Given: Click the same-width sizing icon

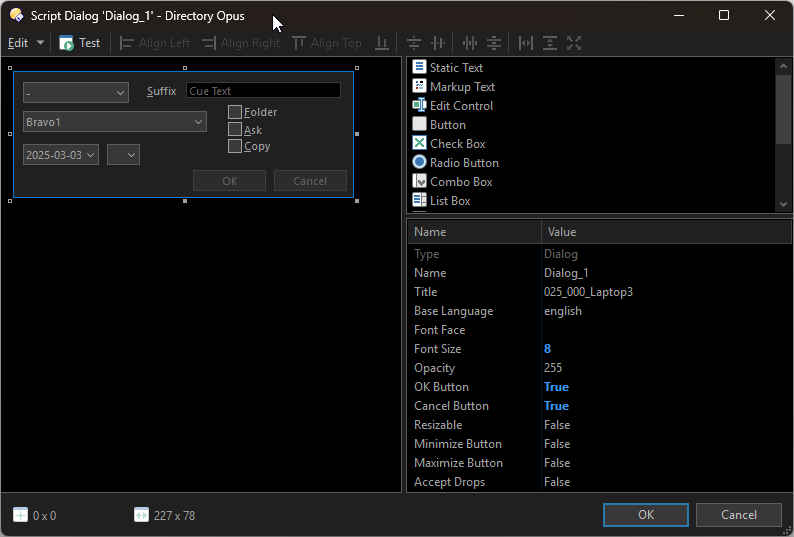Looking at the screenshot, I should pyautogui.click(x=526, y=43).
